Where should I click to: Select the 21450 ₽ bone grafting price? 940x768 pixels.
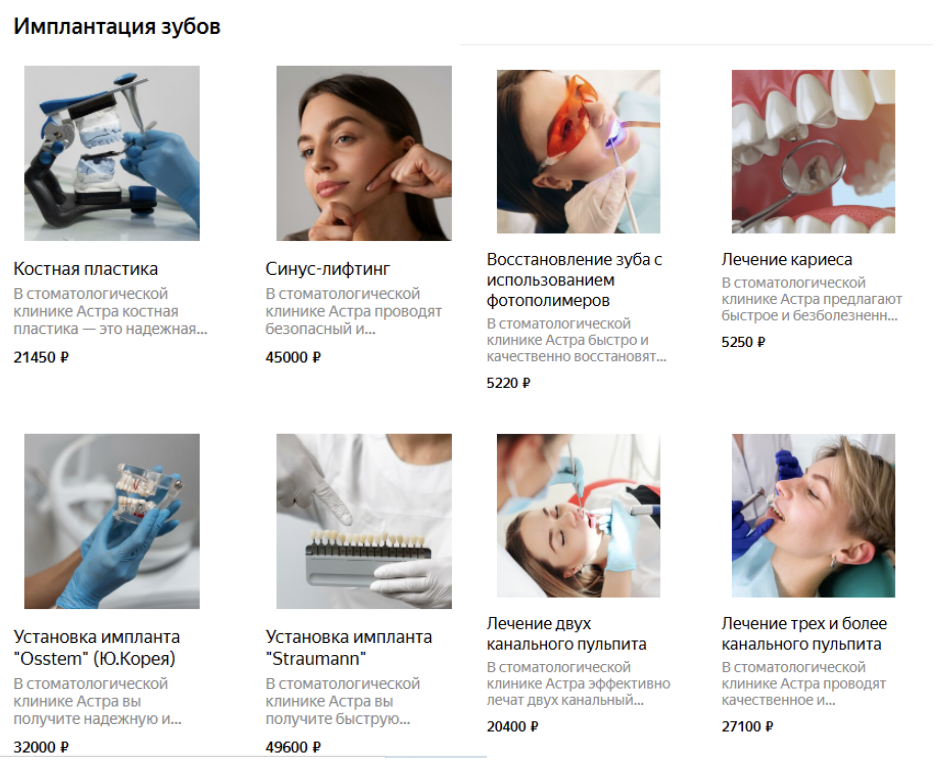[41, 357]
